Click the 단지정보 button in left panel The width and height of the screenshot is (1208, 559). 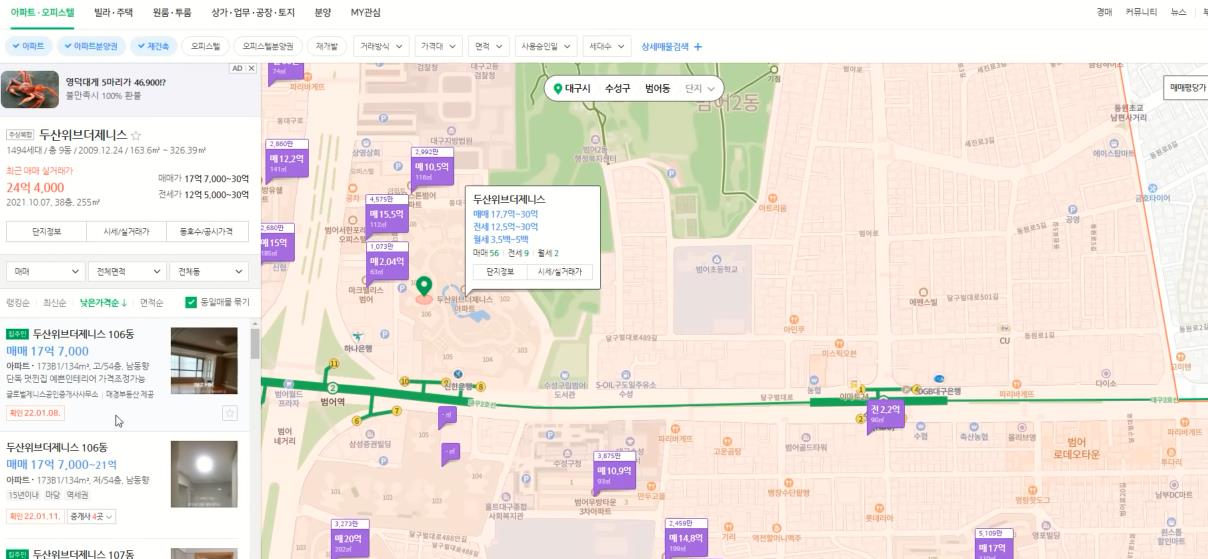[x=46, y=231]
